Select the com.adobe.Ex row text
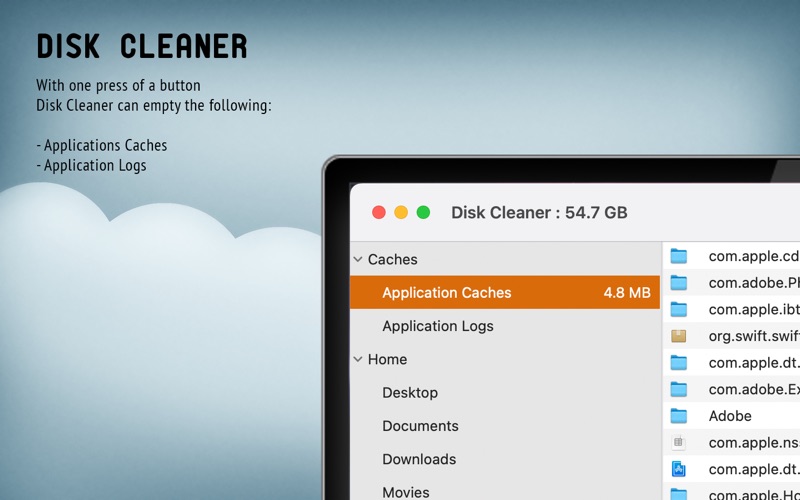800x500 pixels. click(754, 389)
